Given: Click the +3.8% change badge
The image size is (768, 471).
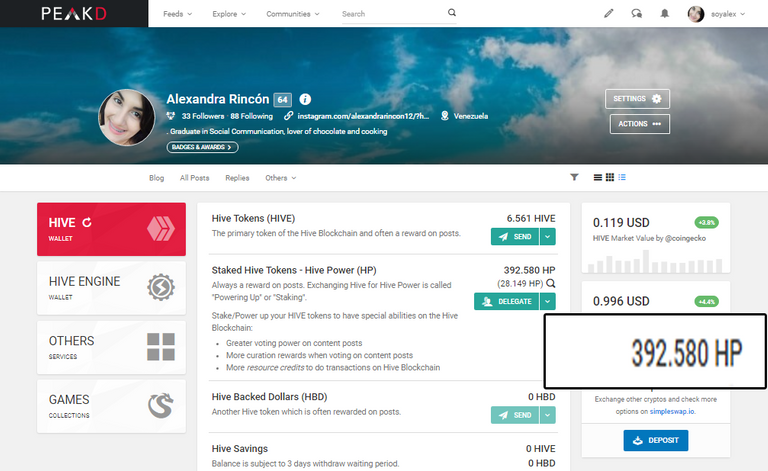Looking at the screenshot, I should 706,222.
